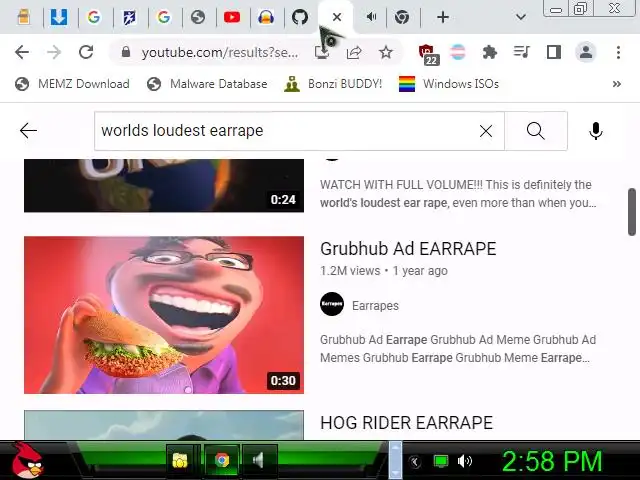Open media controls playlist icon
Screen dimensions: 640x480
click(x=521, y=52)
